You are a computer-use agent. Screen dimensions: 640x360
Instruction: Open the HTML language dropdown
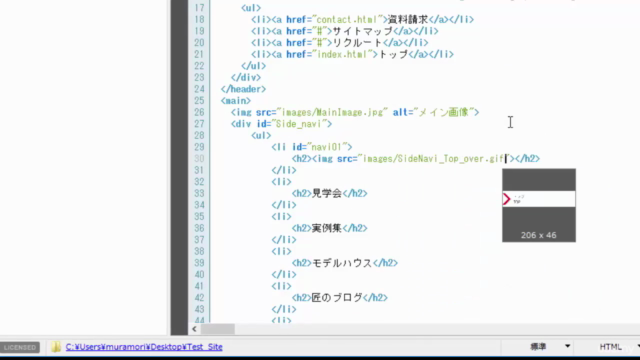click(x=618, y=347)
